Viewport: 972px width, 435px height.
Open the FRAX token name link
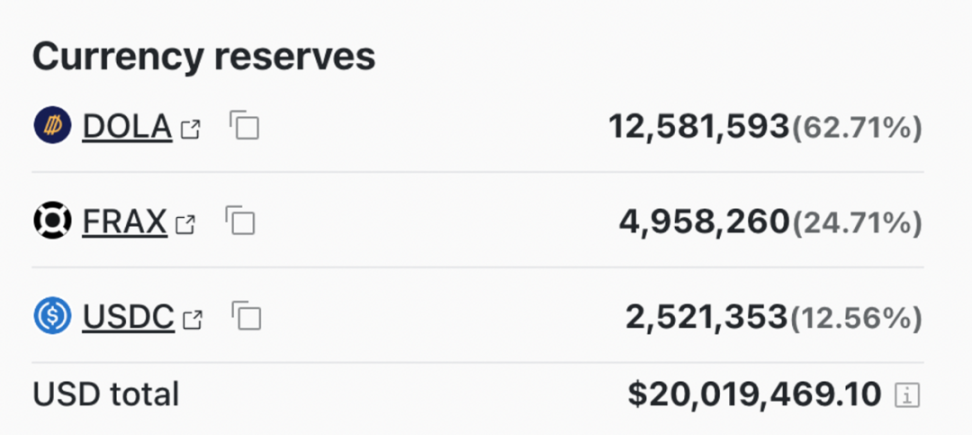click(x=124, y=221)
